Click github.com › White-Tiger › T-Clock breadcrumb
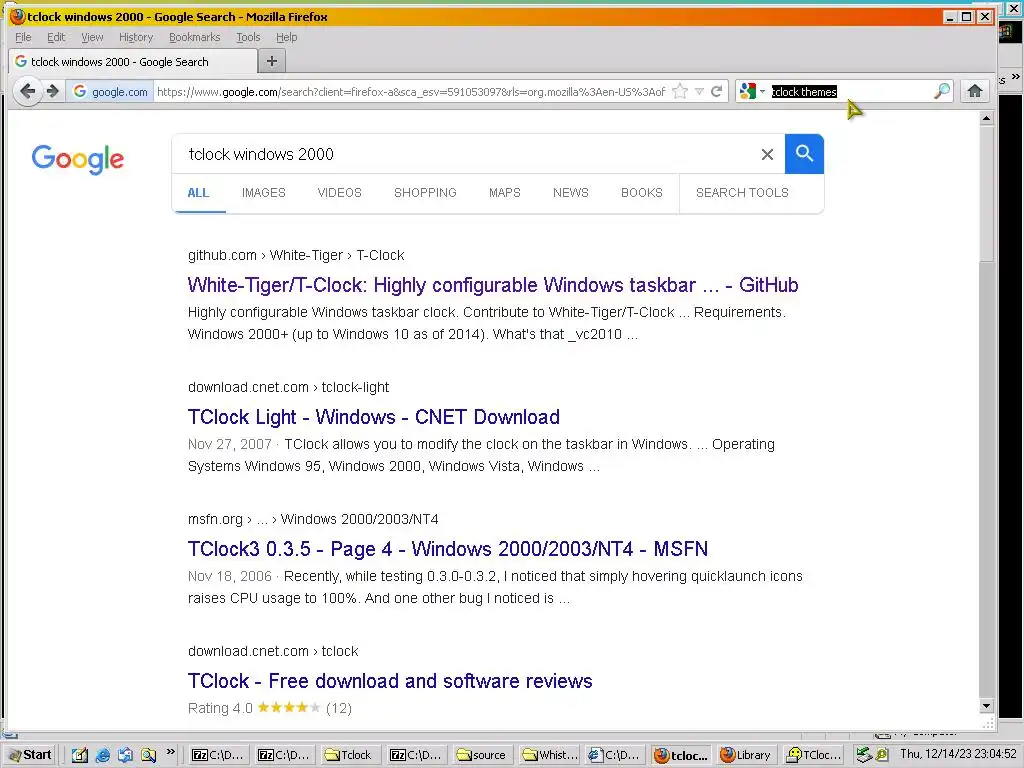This screenshot has width=1024, height=768. click(296, 255)
